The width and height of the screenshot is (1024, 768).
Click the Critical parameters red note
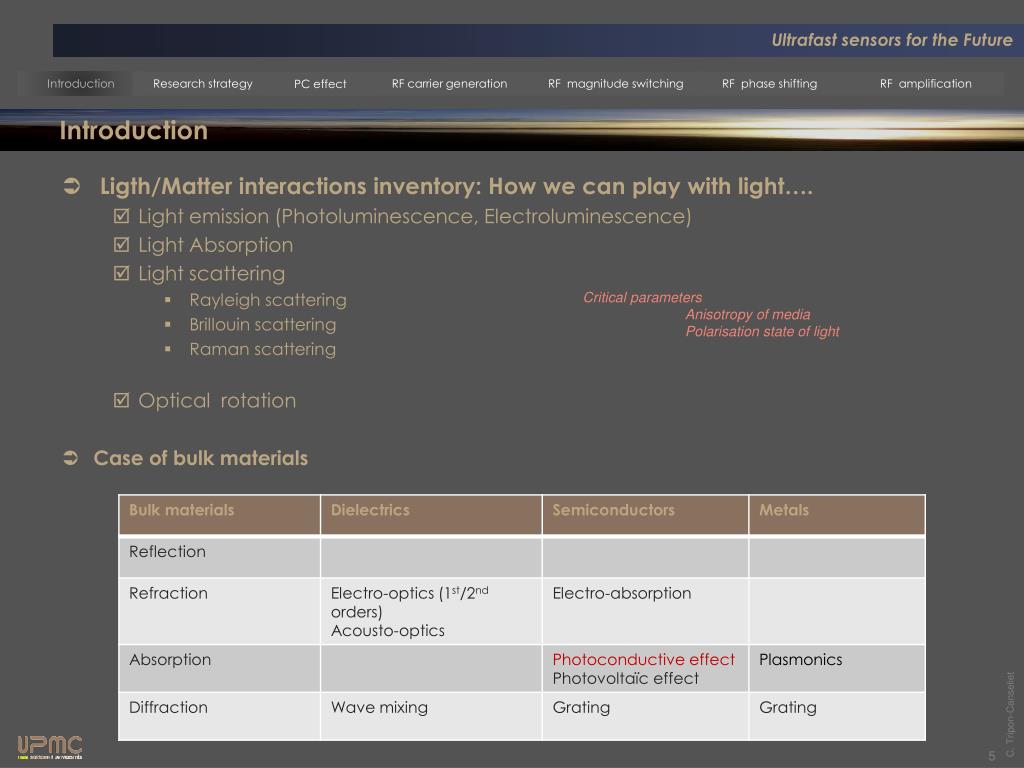click(x=643, y=298)
